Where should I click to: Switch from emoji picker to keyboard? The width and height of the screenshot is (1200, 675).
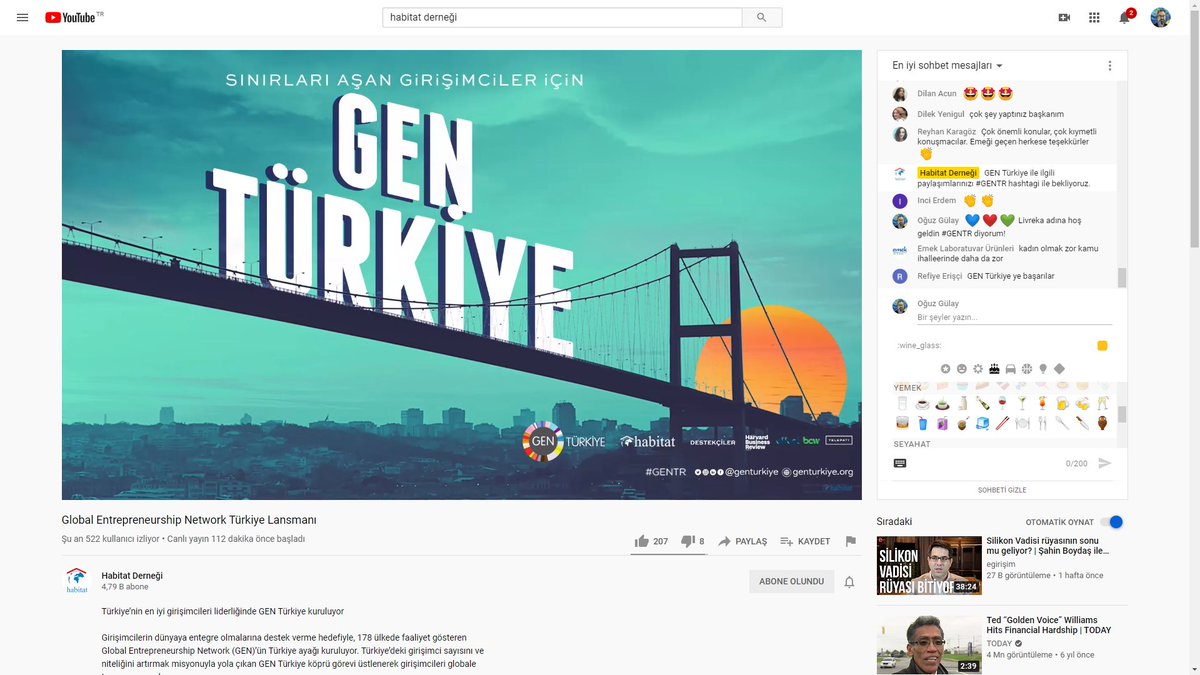click(x=900, y=463)
